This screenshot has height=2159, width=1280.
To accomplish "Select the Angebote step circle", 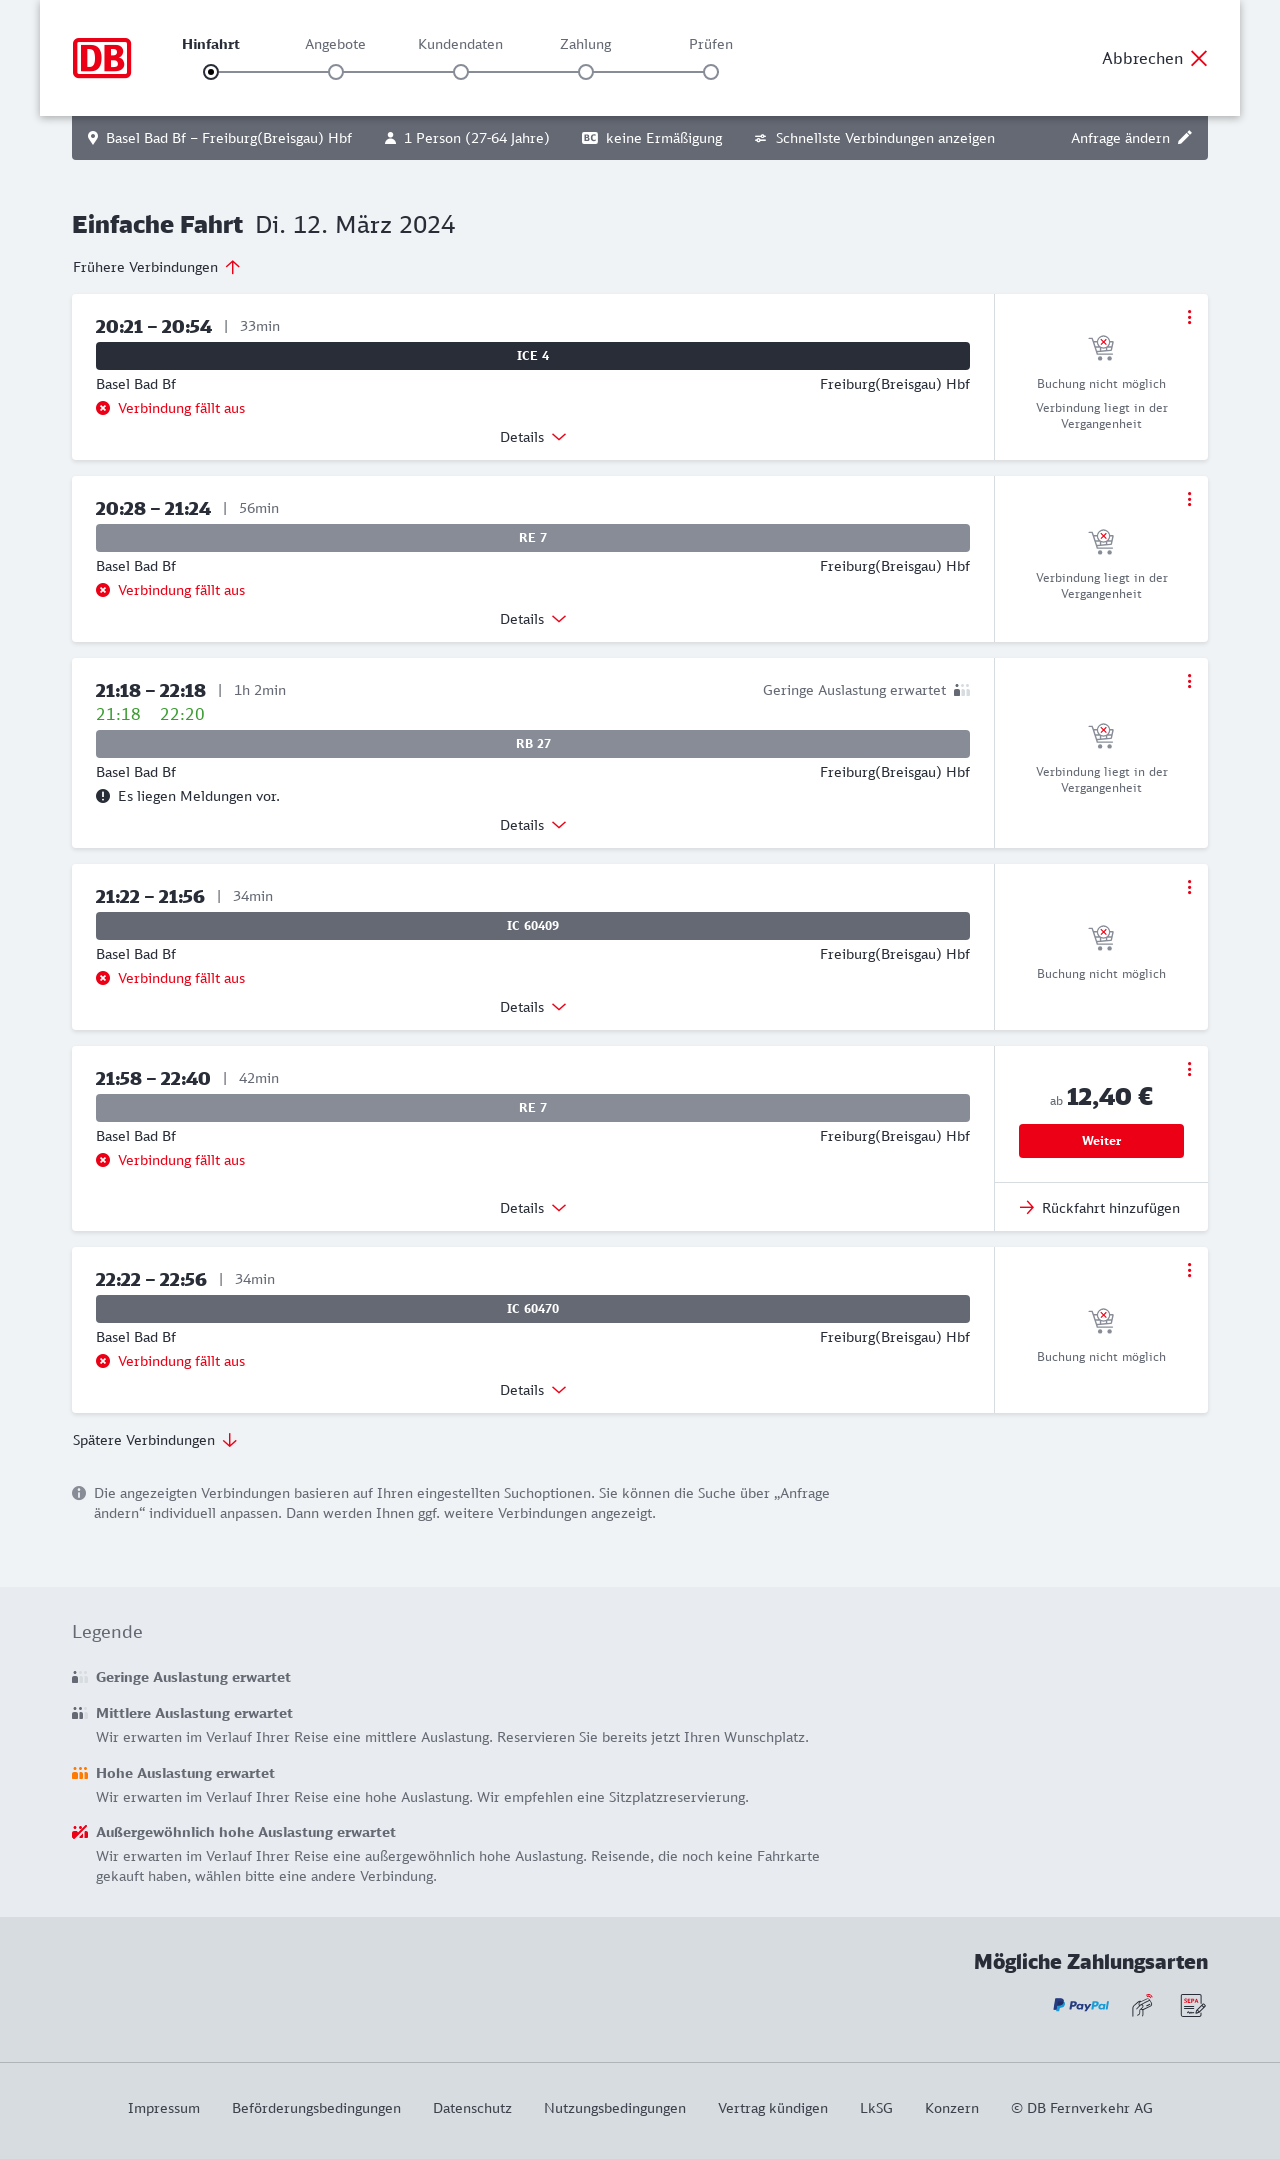I will pos(336,72).
